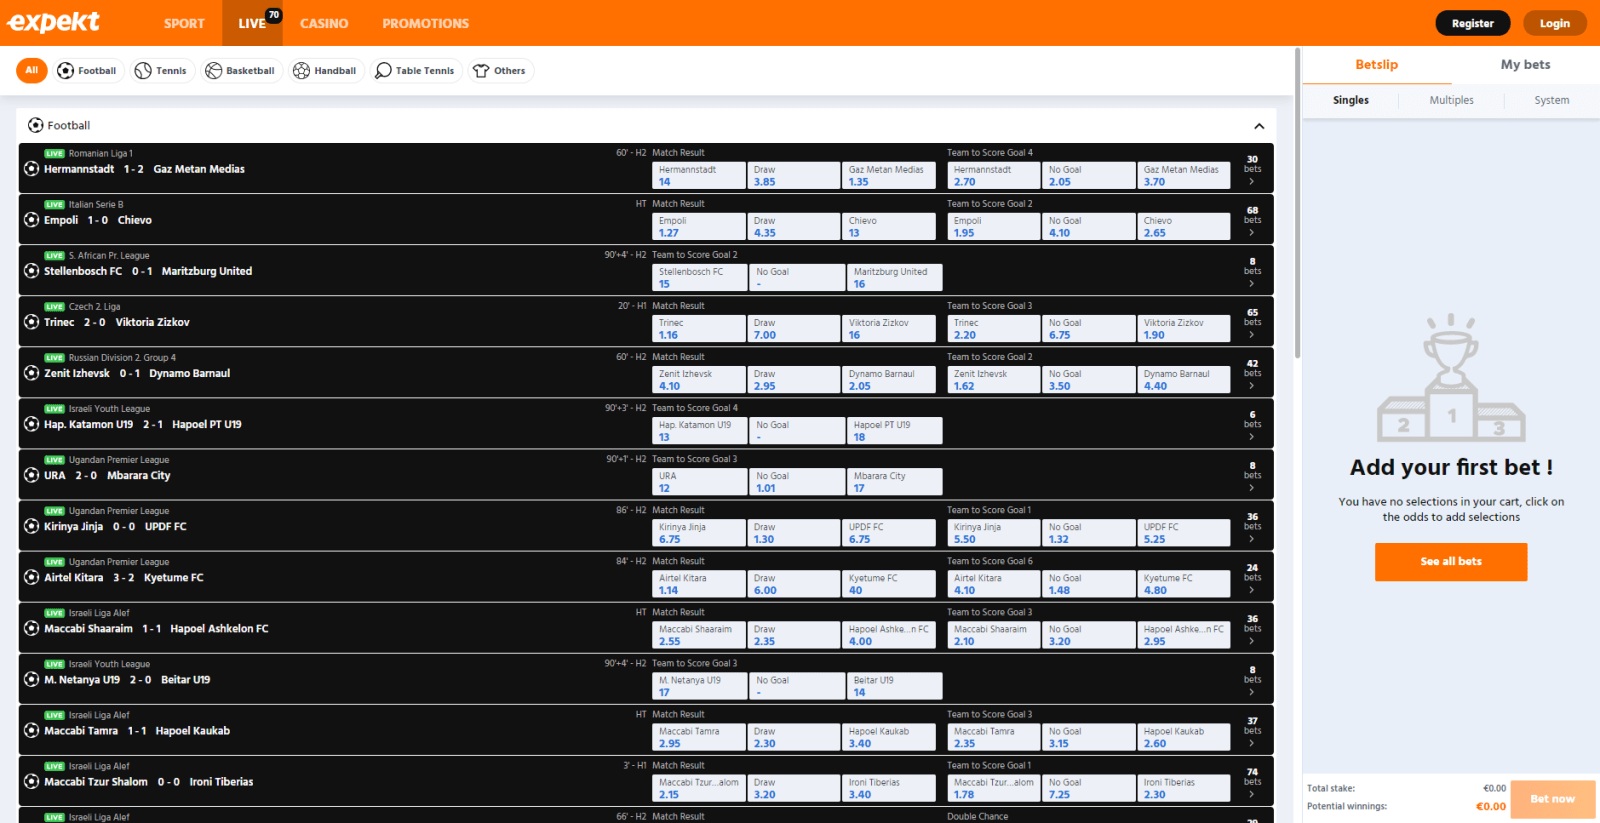1600x823 pixels.
Task: Open Trinec vs Viktoria Zizkov match
Action: 117,322
